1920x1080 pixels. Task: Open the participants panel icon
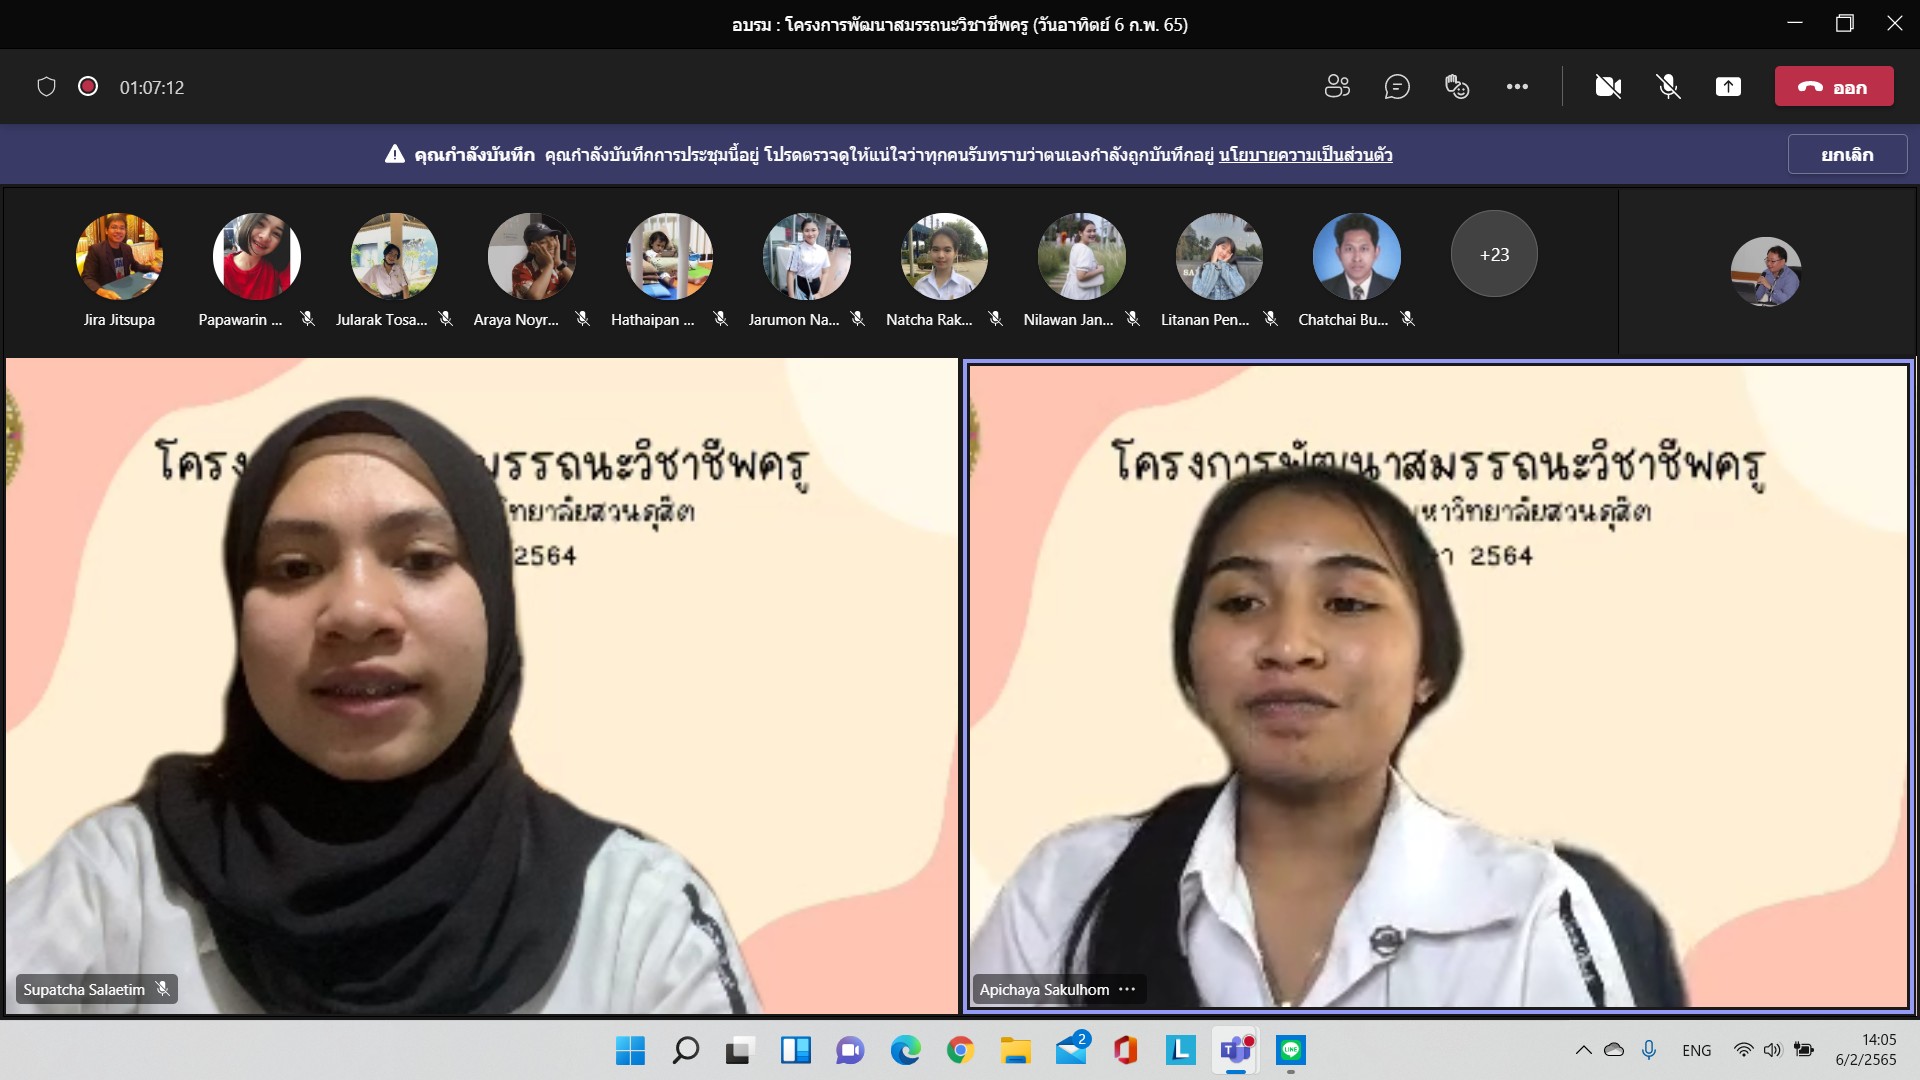pos(1337,87)
